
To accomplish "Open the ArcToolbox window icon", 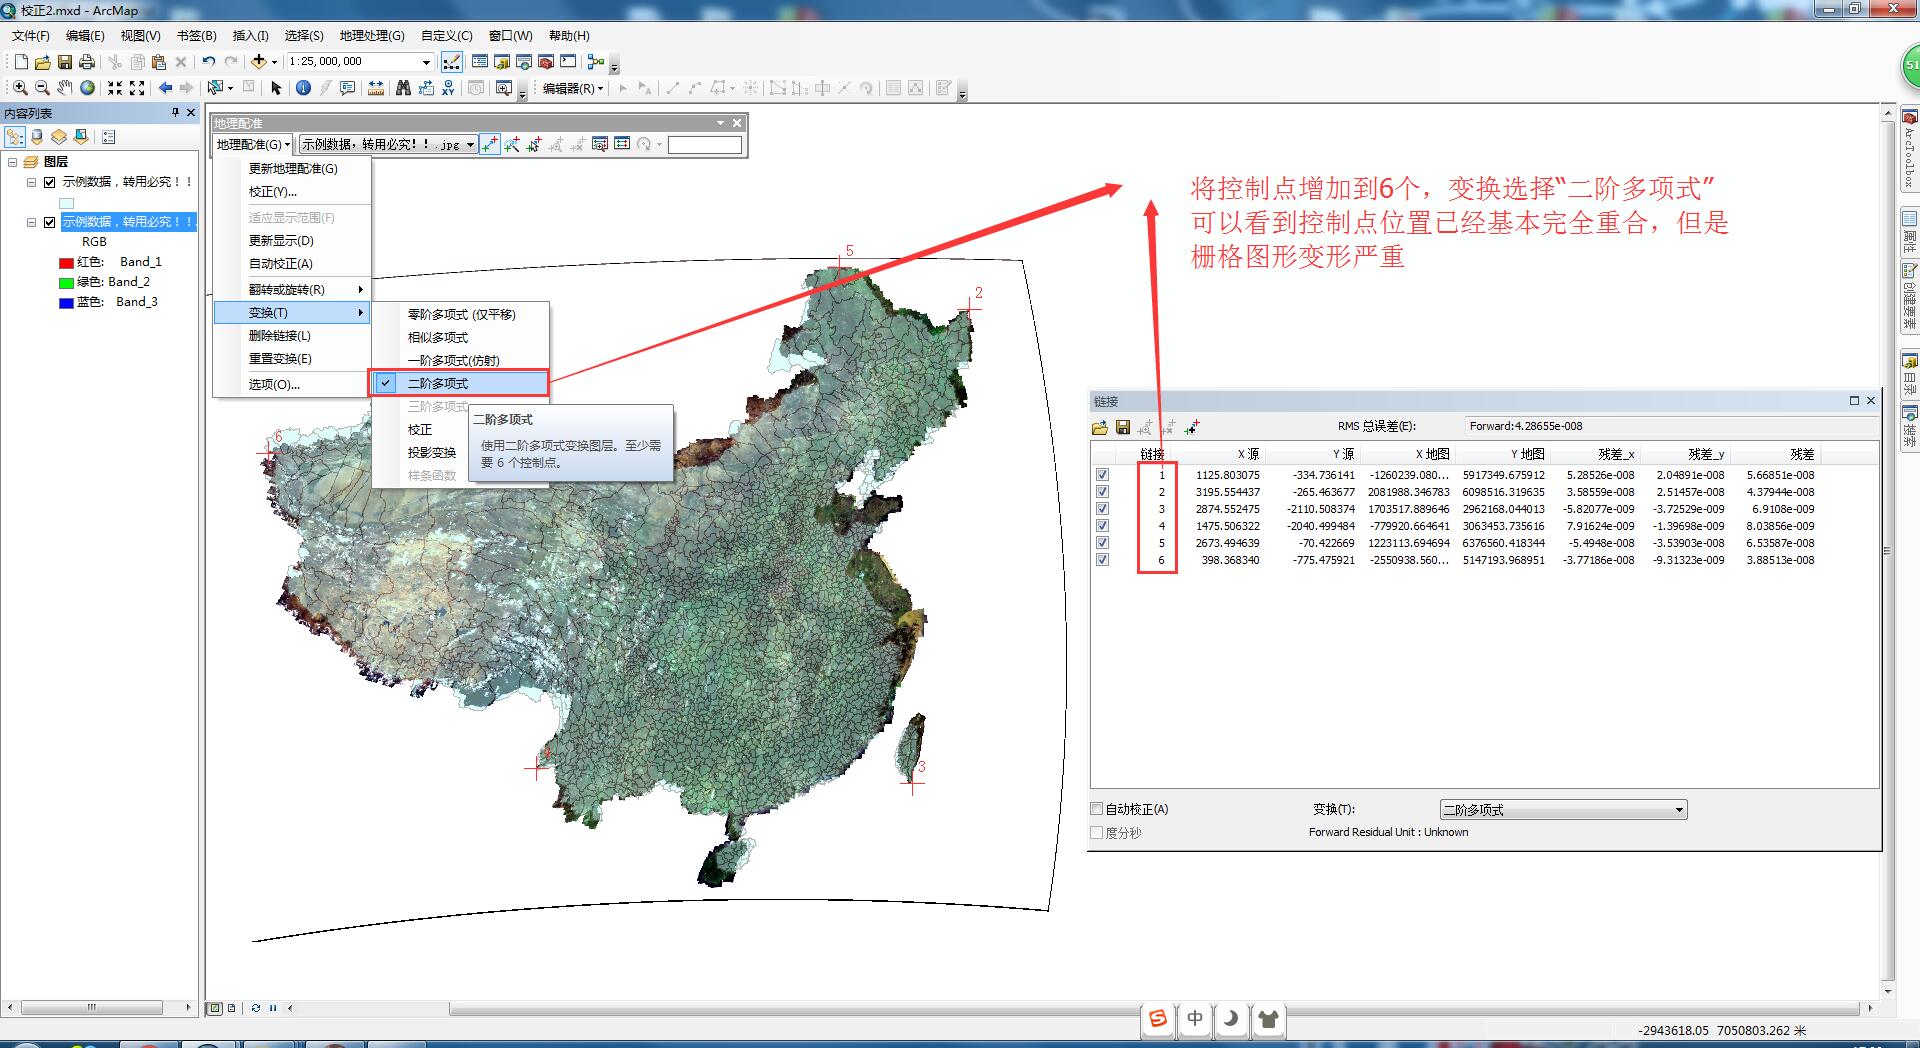I will 546,62.
